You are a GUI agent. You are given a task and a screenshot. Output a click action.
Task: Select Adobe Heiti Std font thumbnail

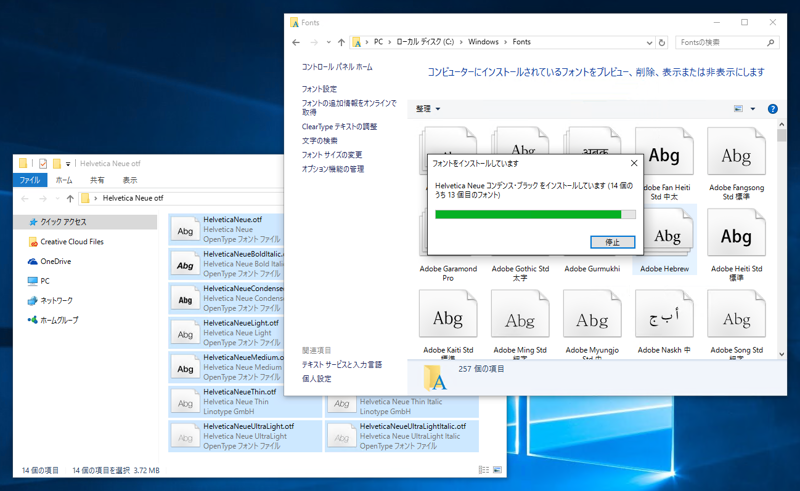point(736,233)
